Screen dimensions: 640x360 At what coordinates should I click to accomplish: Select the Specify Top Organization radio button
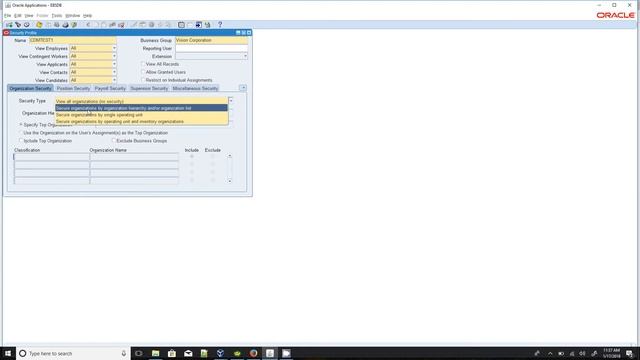pos(21,124)
